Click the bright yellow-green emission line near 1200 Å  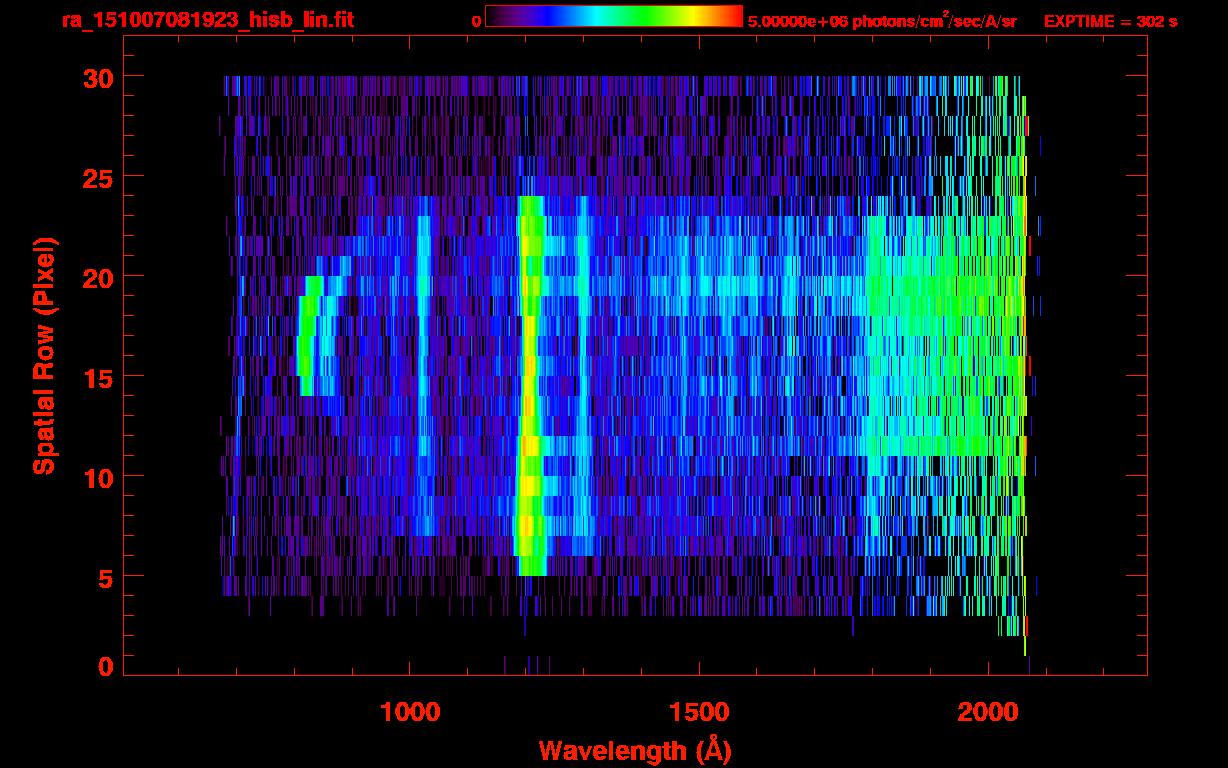pyautogui.click(x=530, y=386)
